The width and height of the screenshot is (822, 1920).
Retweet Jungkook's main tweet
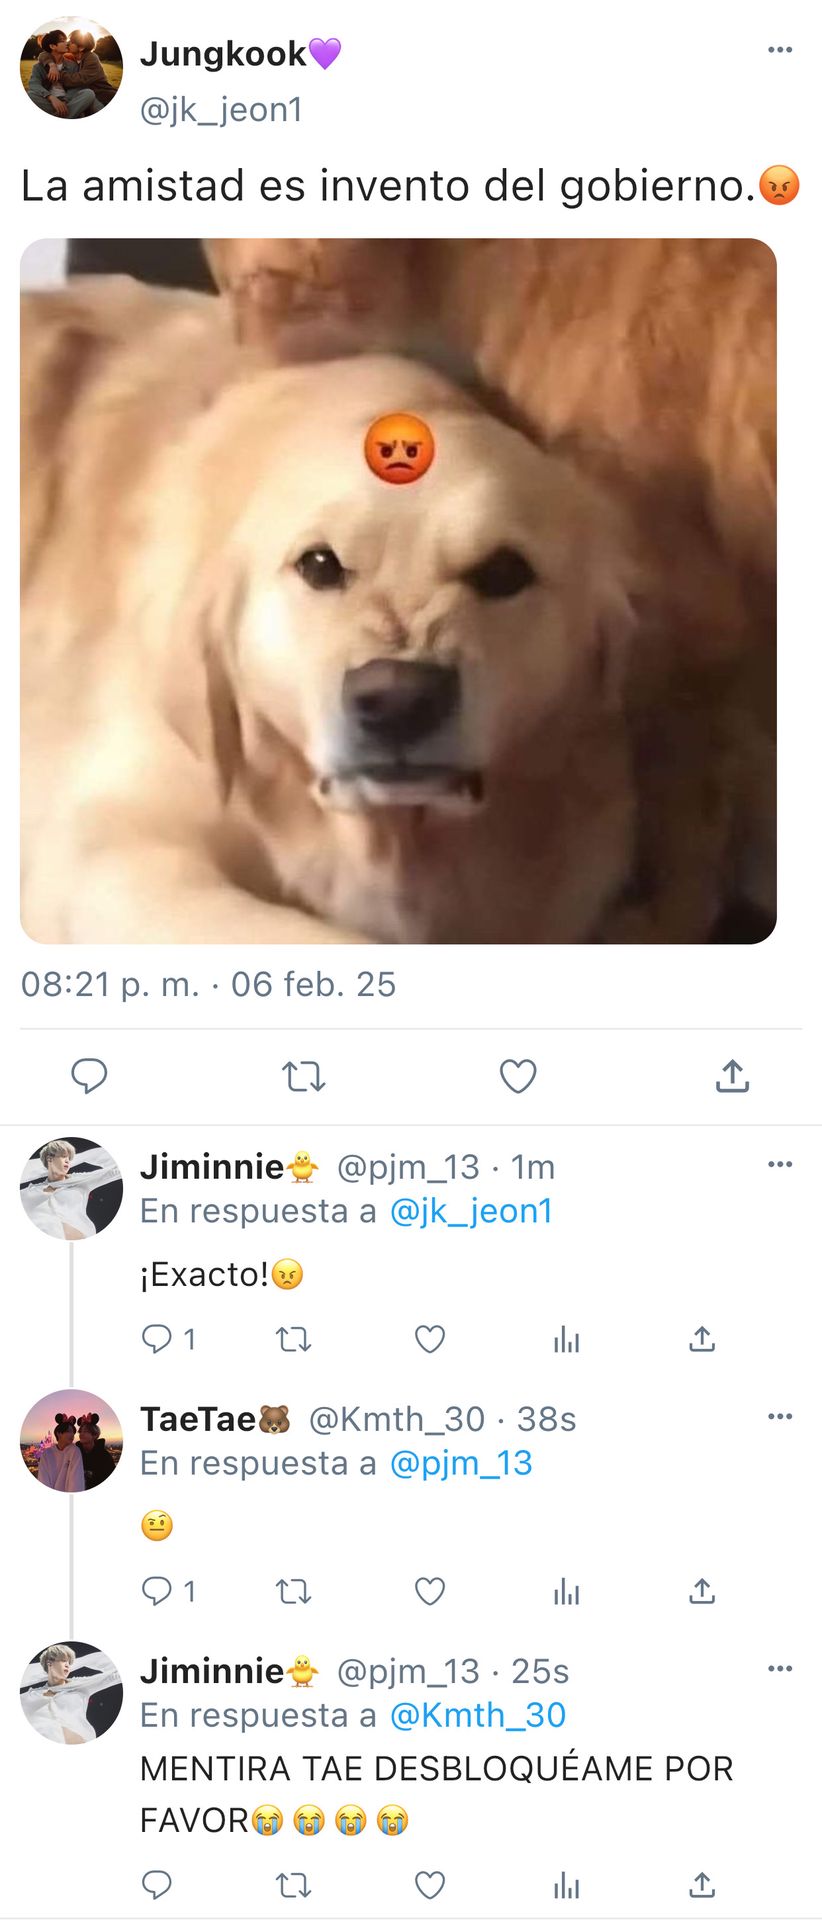(303, 1076)
